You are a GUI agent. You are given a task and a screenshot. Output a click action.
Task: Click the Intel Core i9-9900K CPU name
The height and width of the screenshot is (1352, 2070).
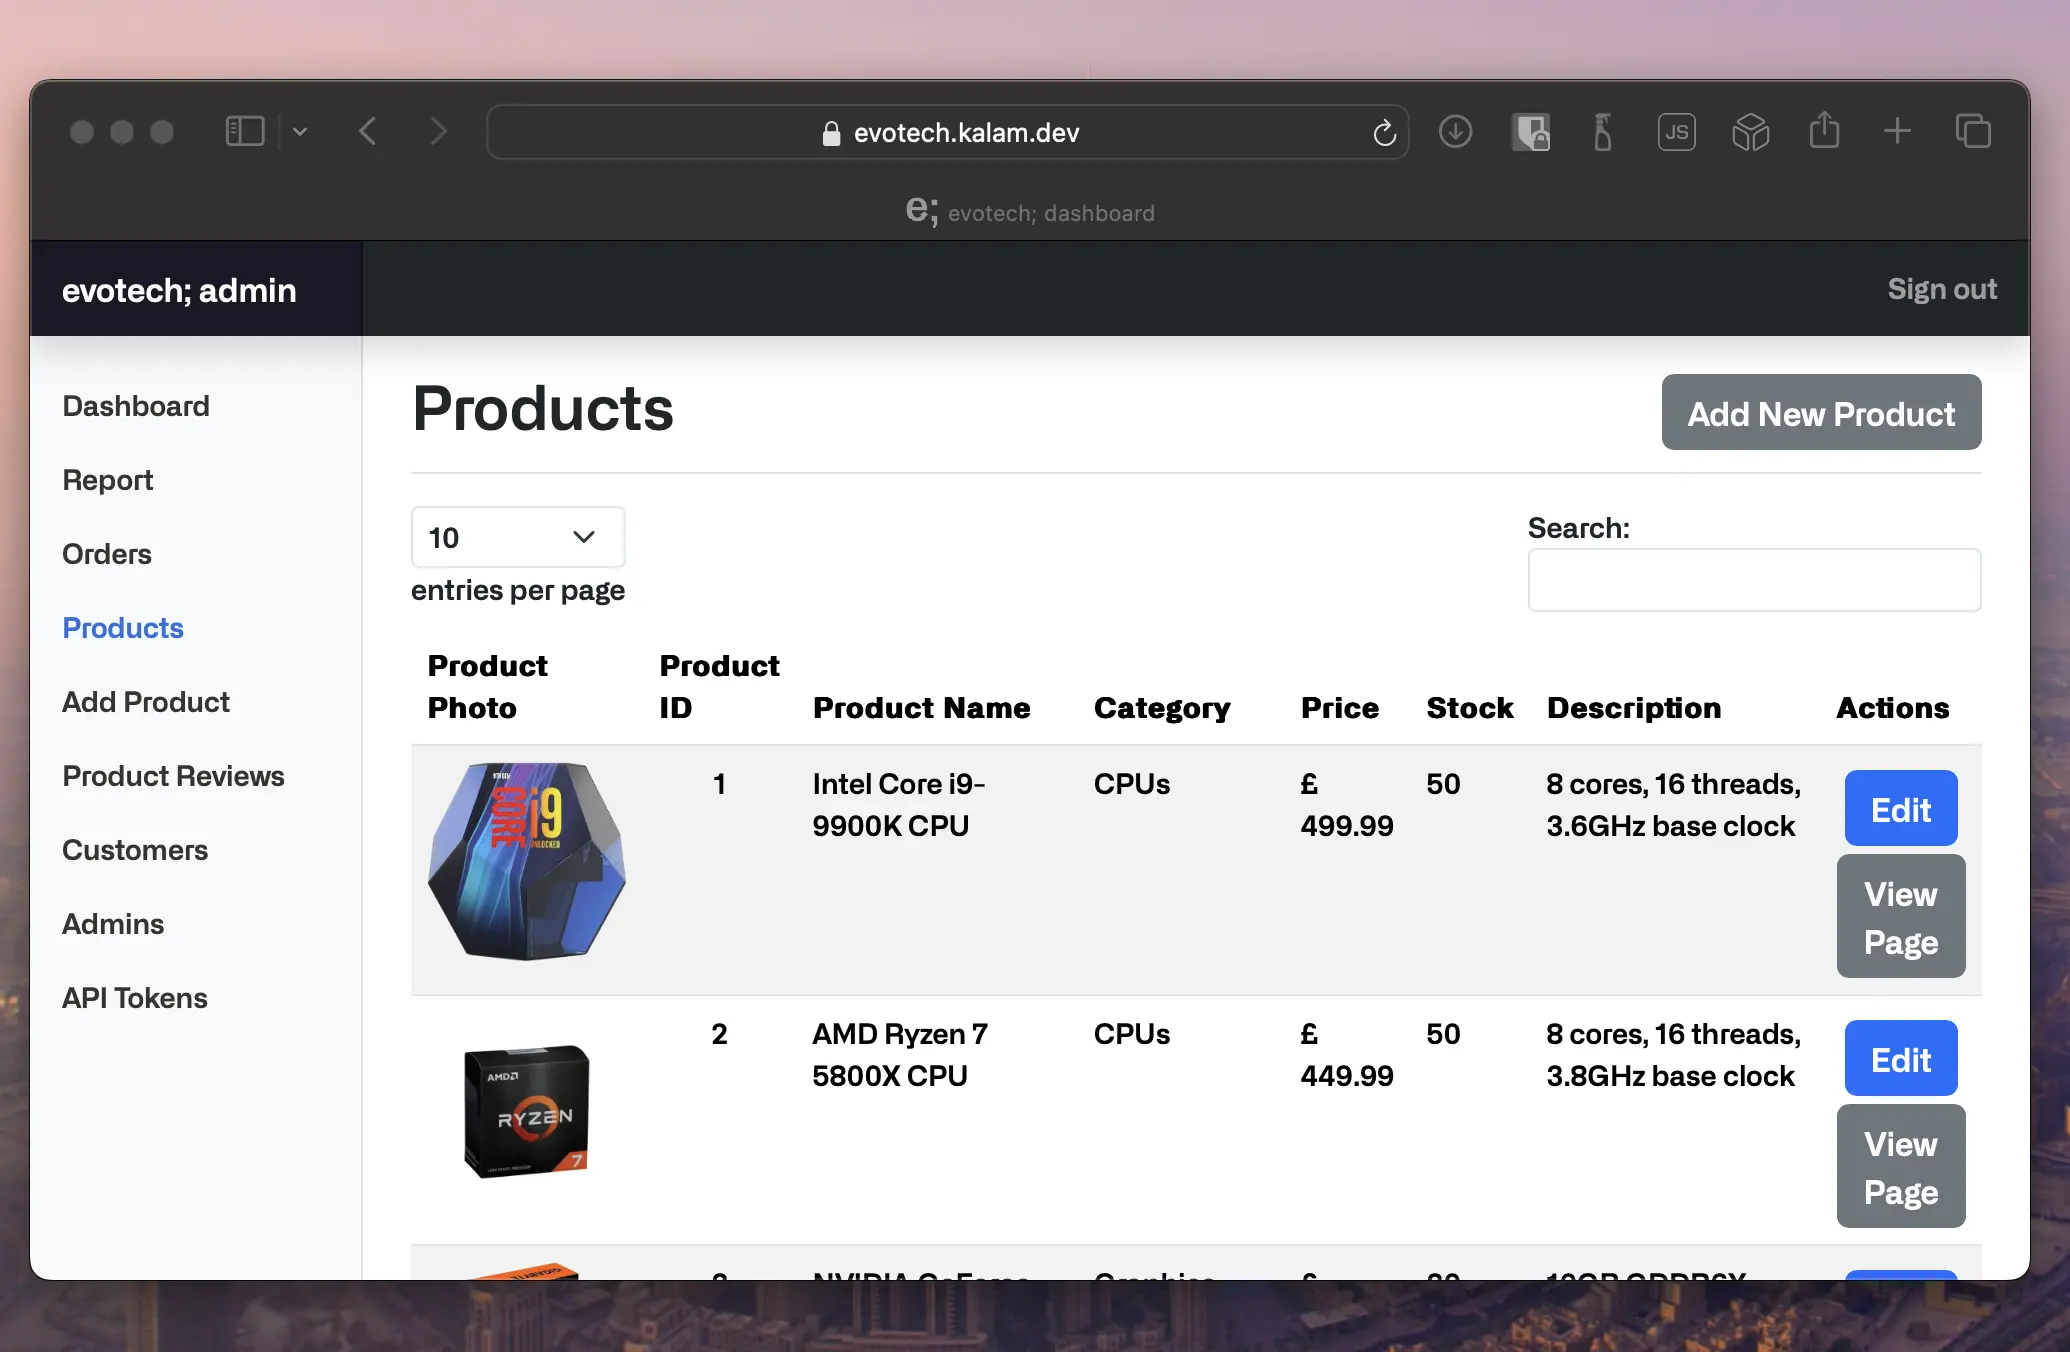point(898,805)
